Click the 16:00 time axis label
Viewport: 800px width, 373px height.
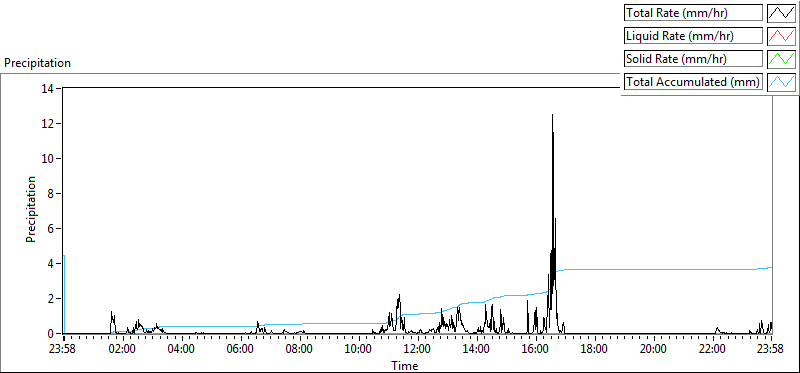[x=536, y=350]
